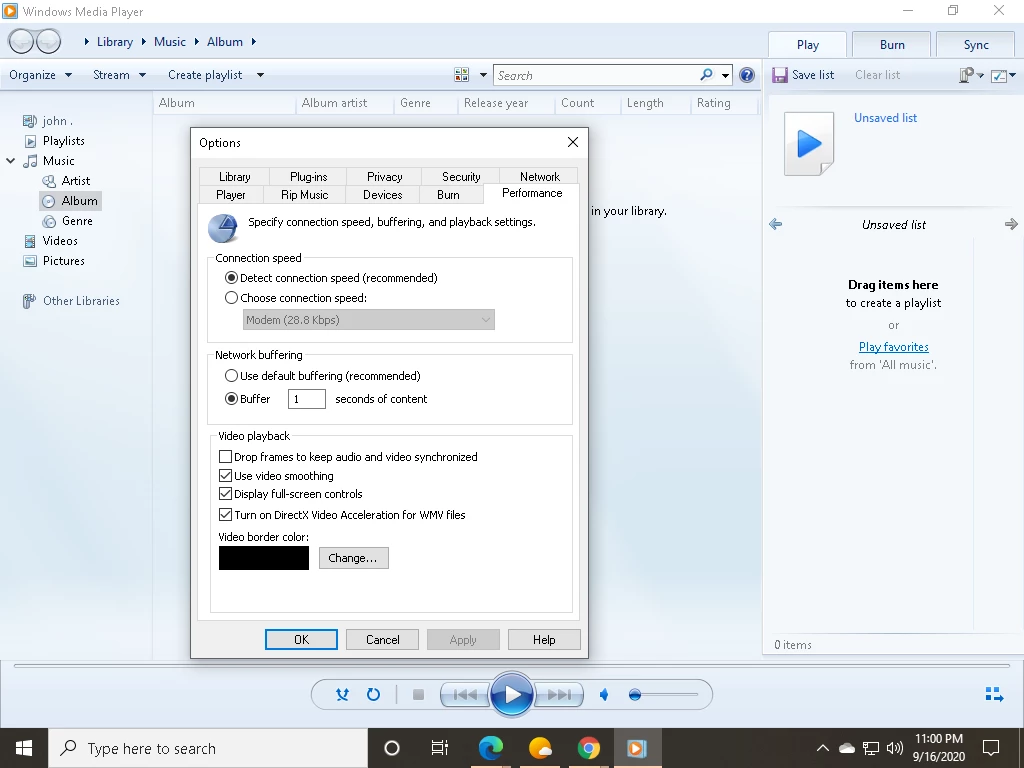Screen dimensions: 1024x768
Task: Open Pictures in the library pane
Action: (x=63, y=261)
